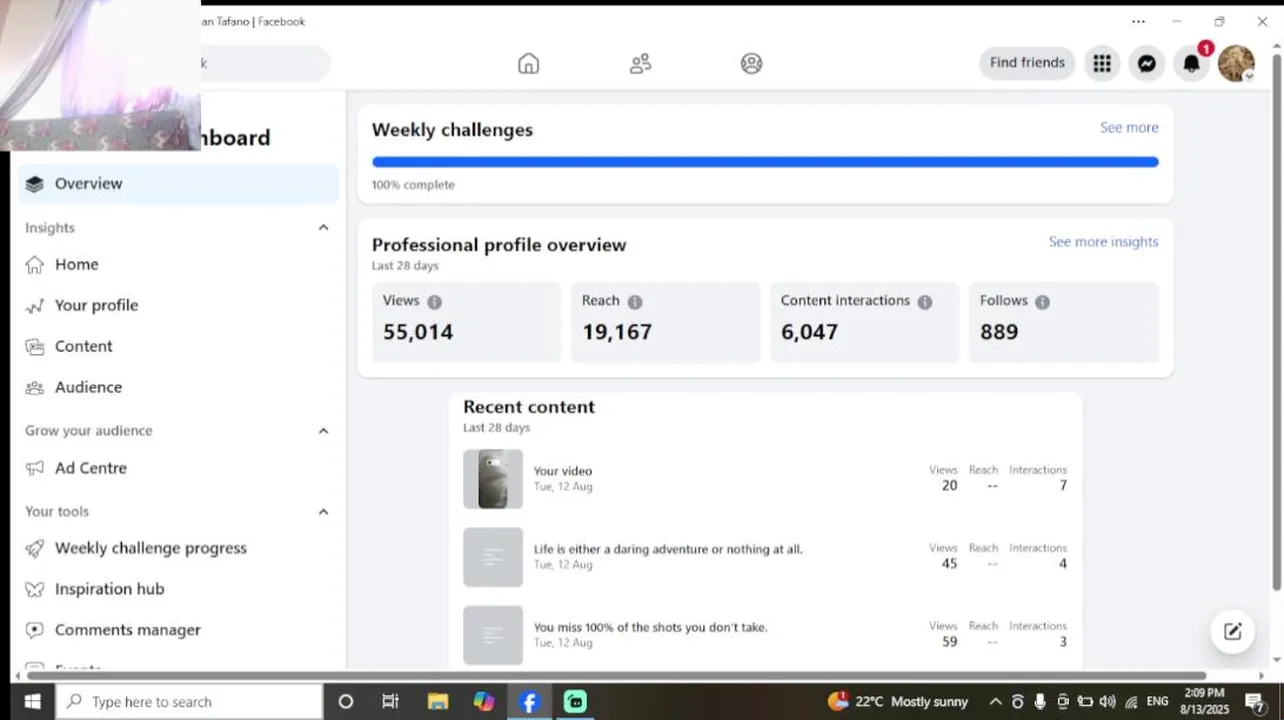Open the Follows 889 card

[1063, 322]
